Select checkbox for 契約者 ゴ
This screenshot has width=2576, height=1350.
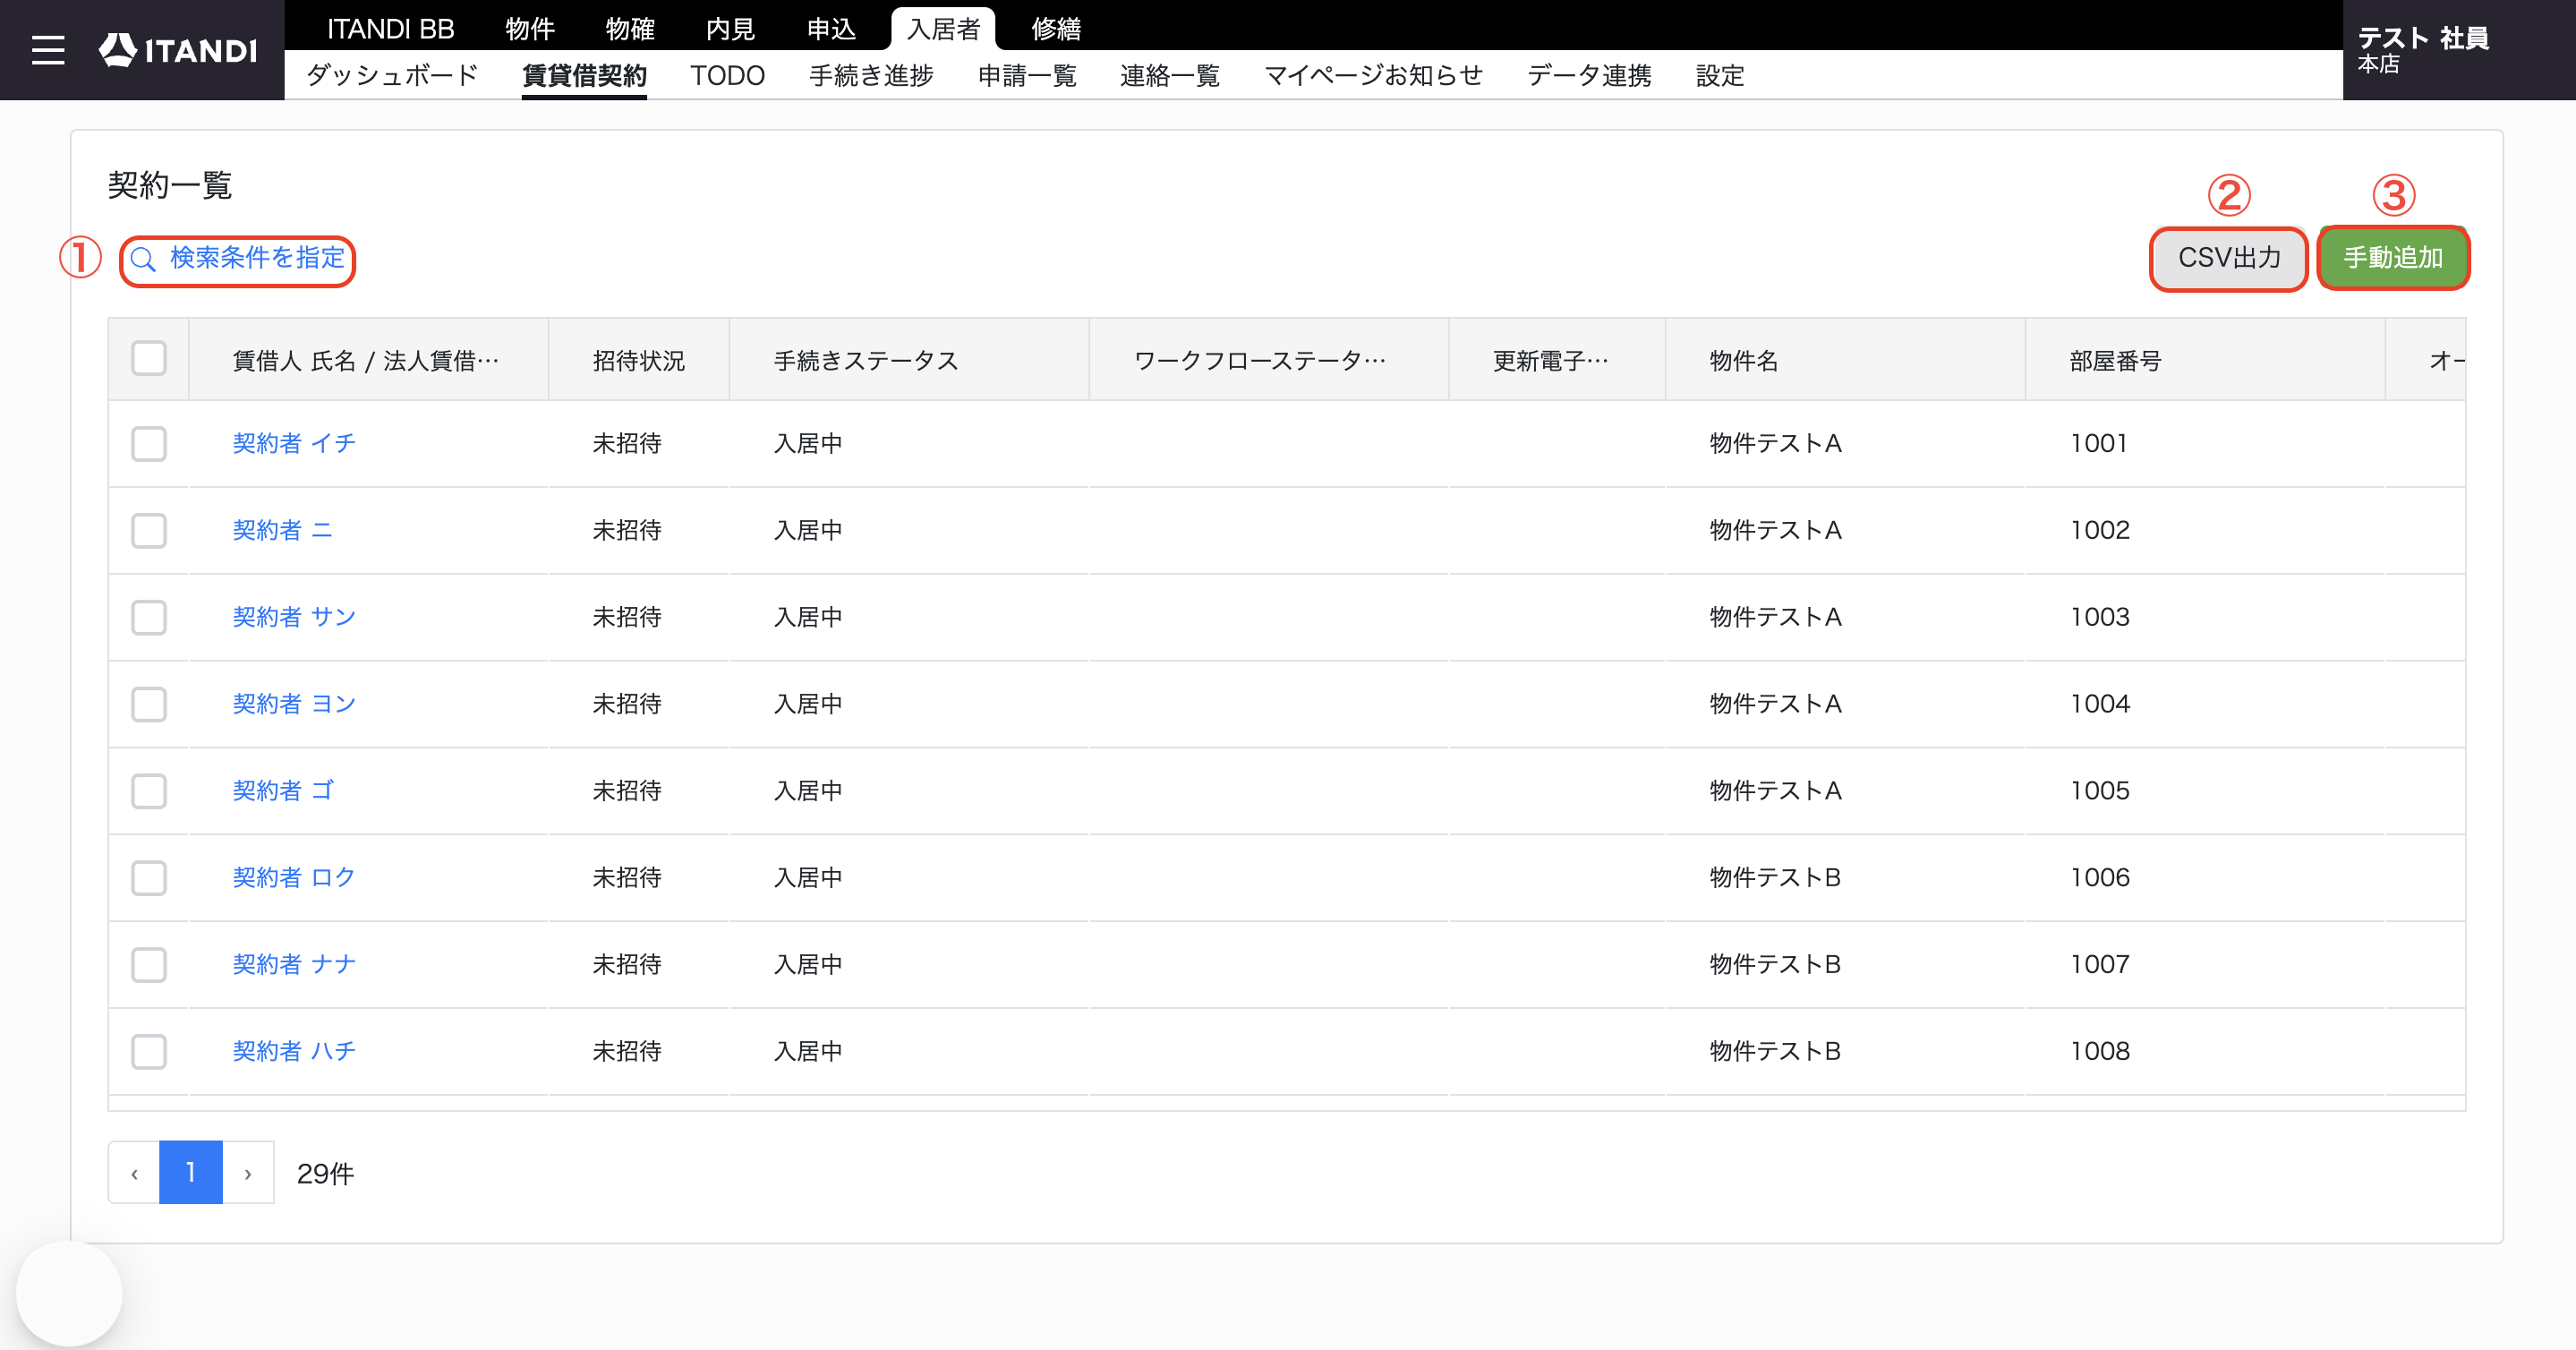pos(149,791)
